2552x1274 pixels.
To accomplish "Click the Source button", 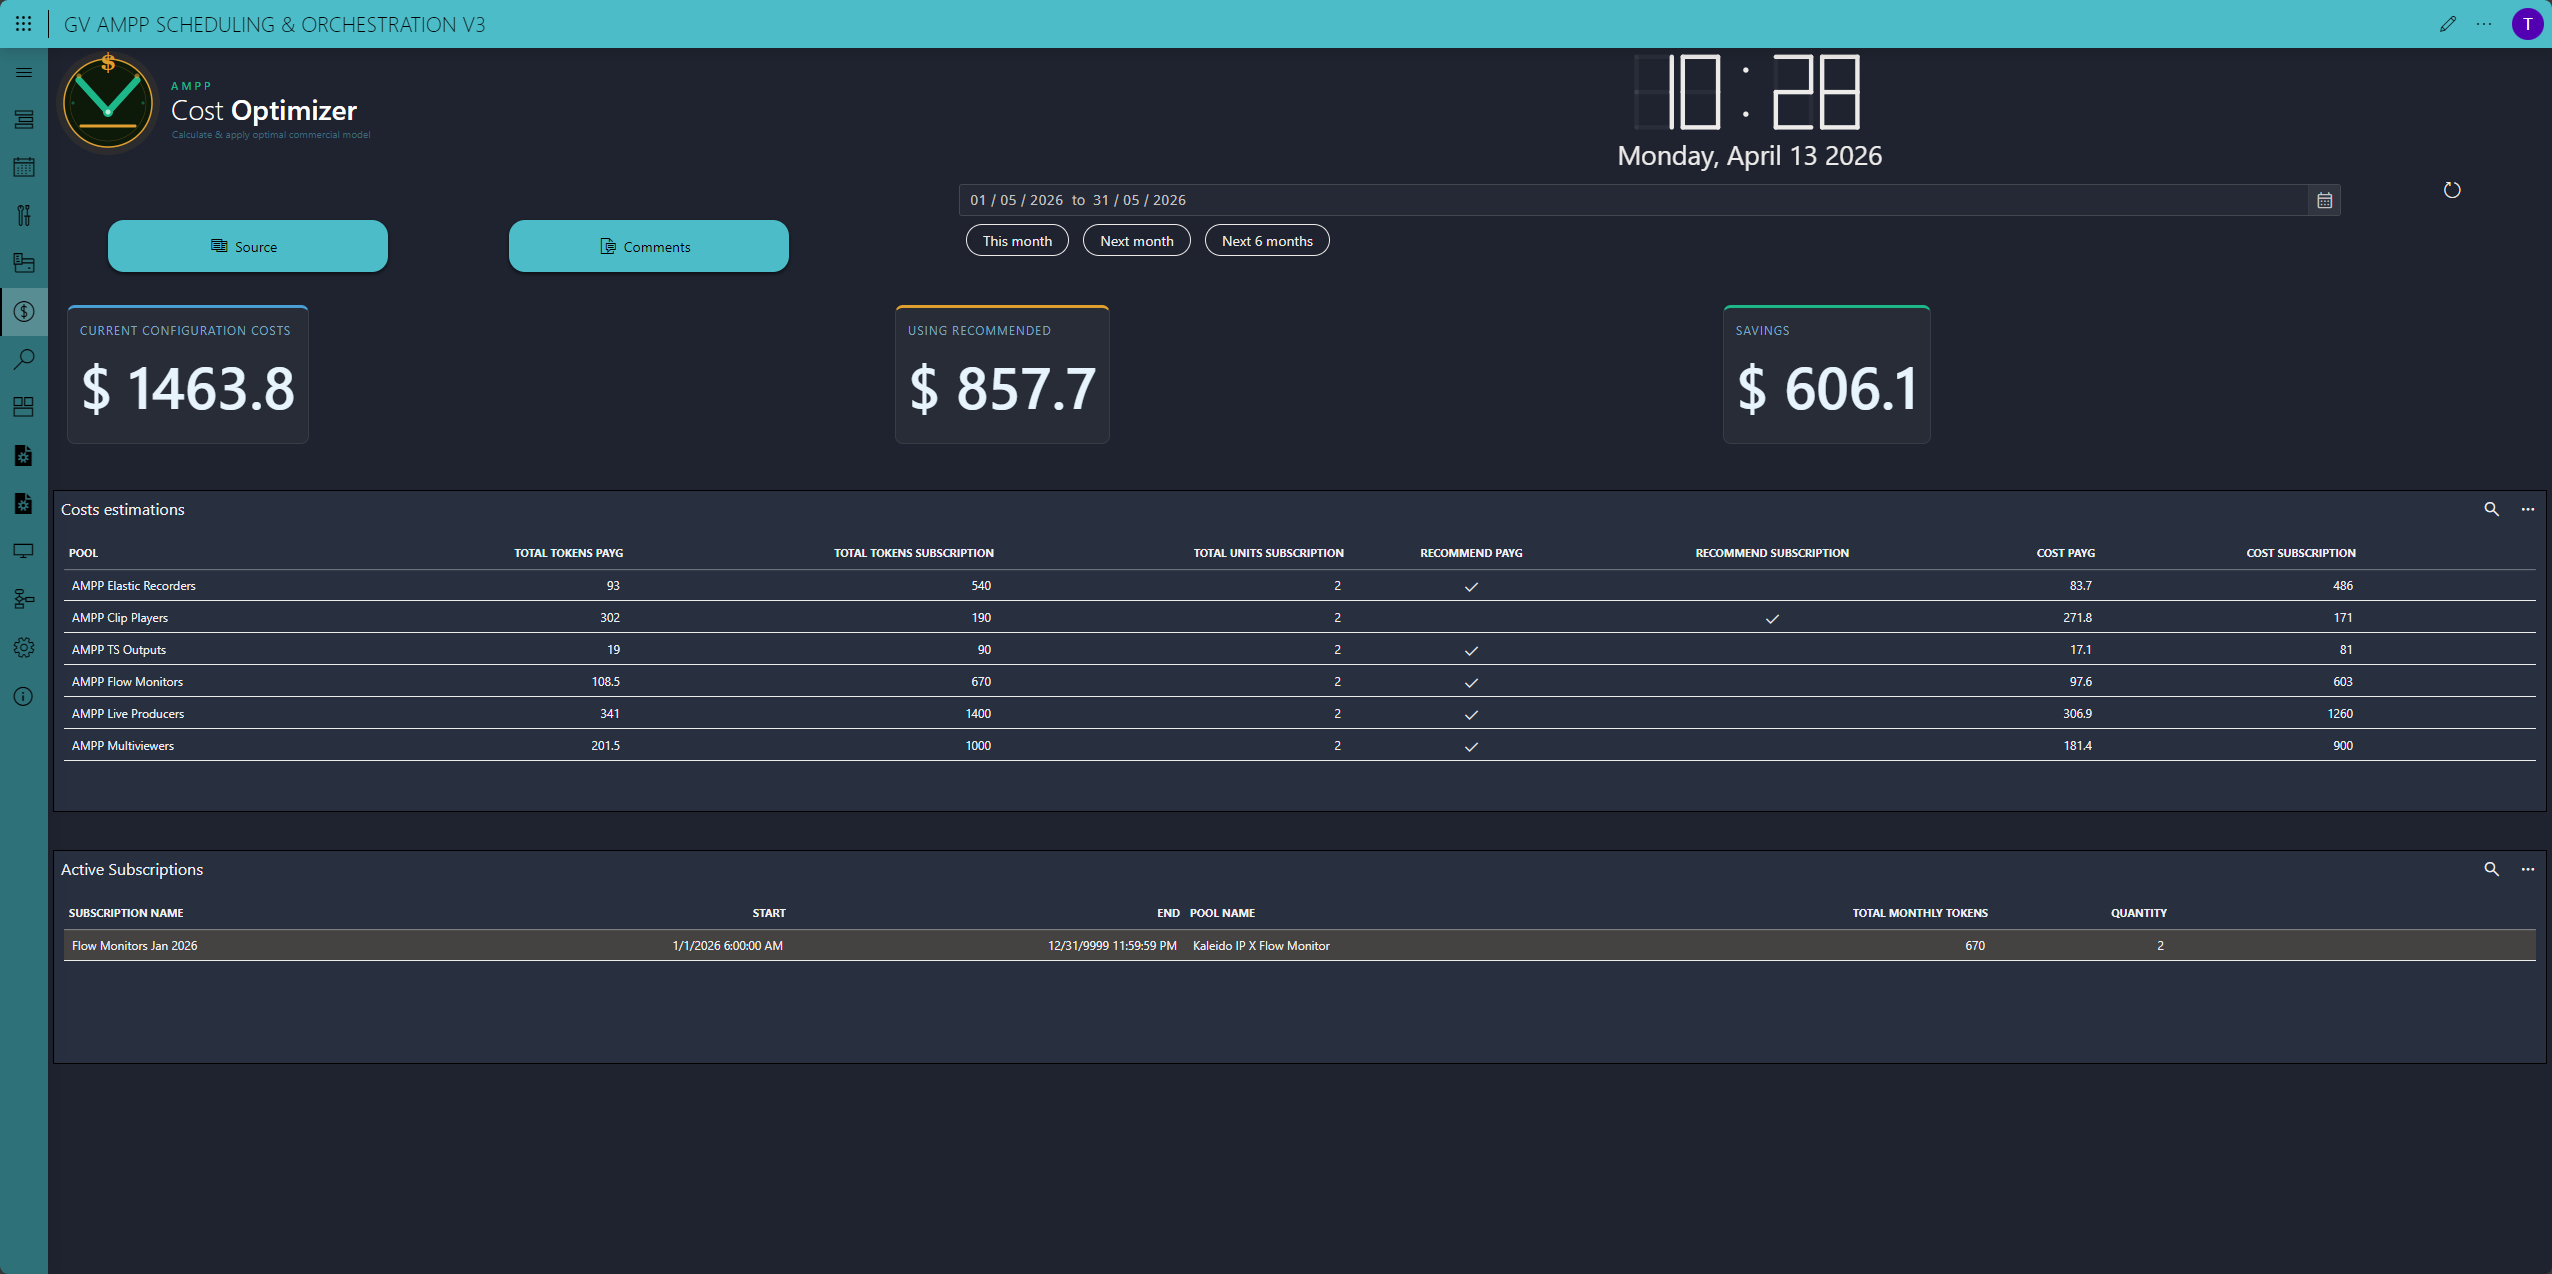I will (x=247, y=246).
